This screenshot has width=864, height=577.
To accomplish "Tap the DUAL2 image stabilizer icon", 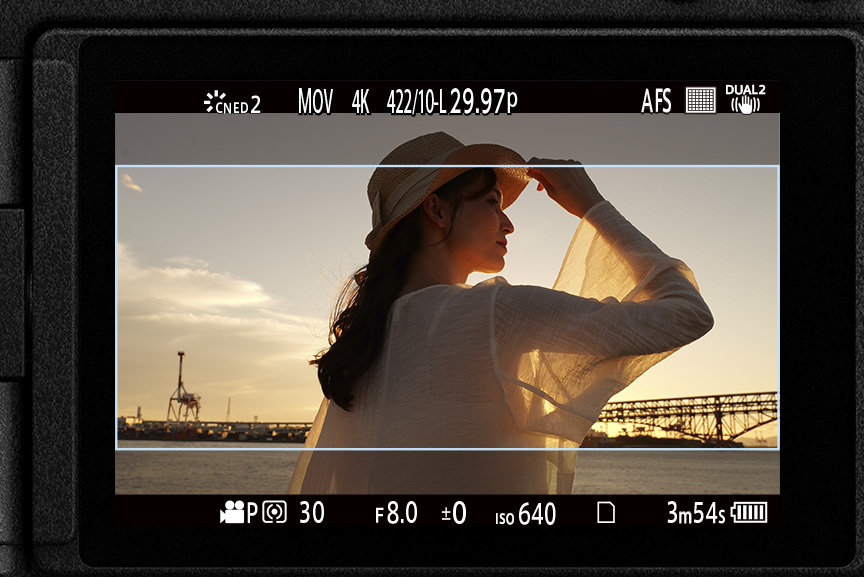I will [x=745, y=99].
